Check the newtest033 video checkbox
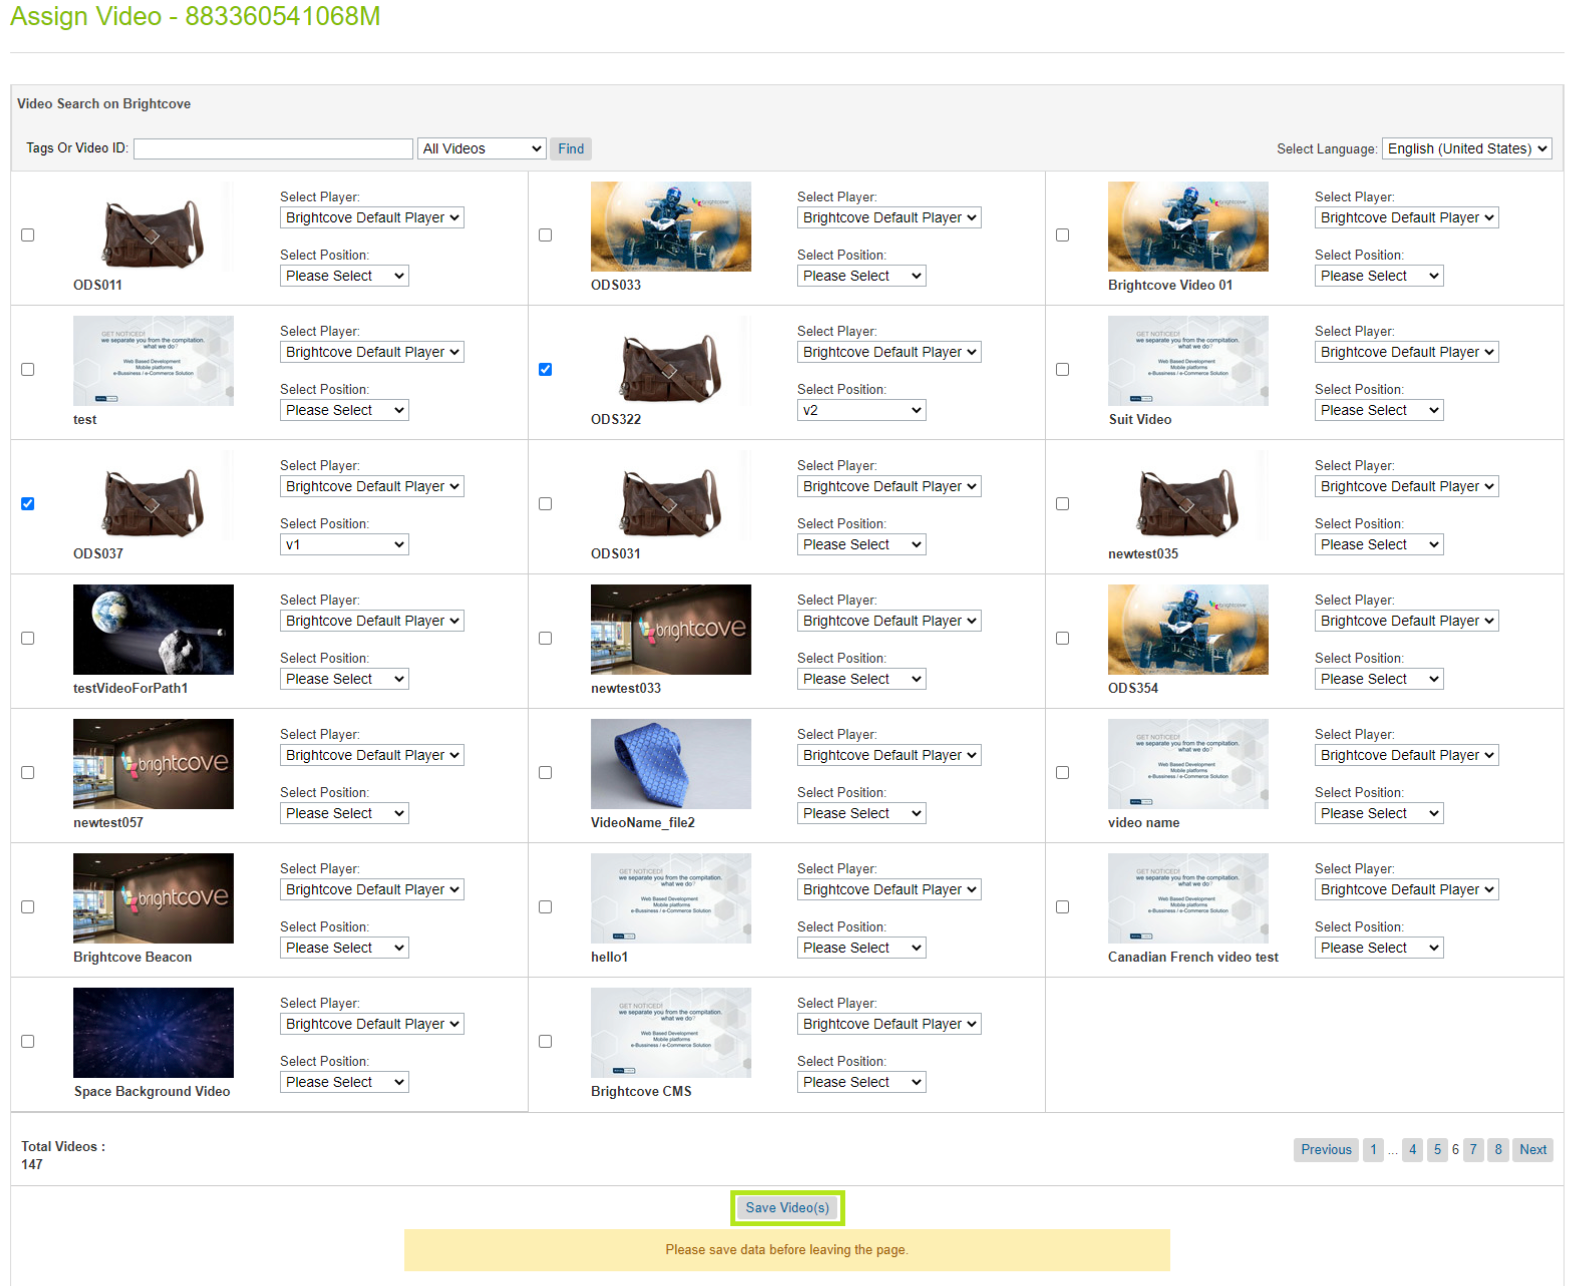This screenshot has height=1286, width=1582. click(545, 638)
